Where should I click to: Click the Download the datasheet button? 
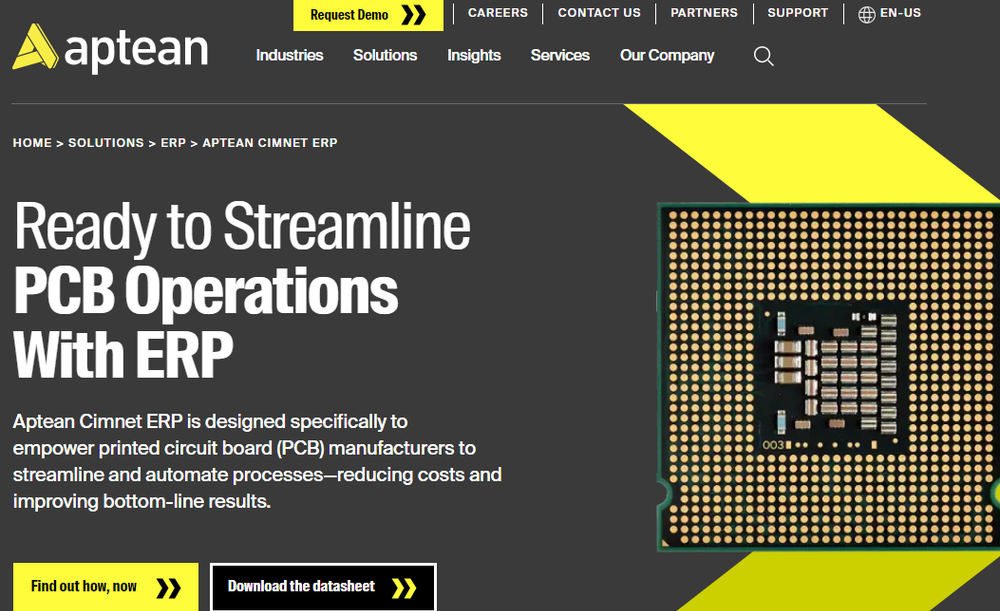(323, 587)
